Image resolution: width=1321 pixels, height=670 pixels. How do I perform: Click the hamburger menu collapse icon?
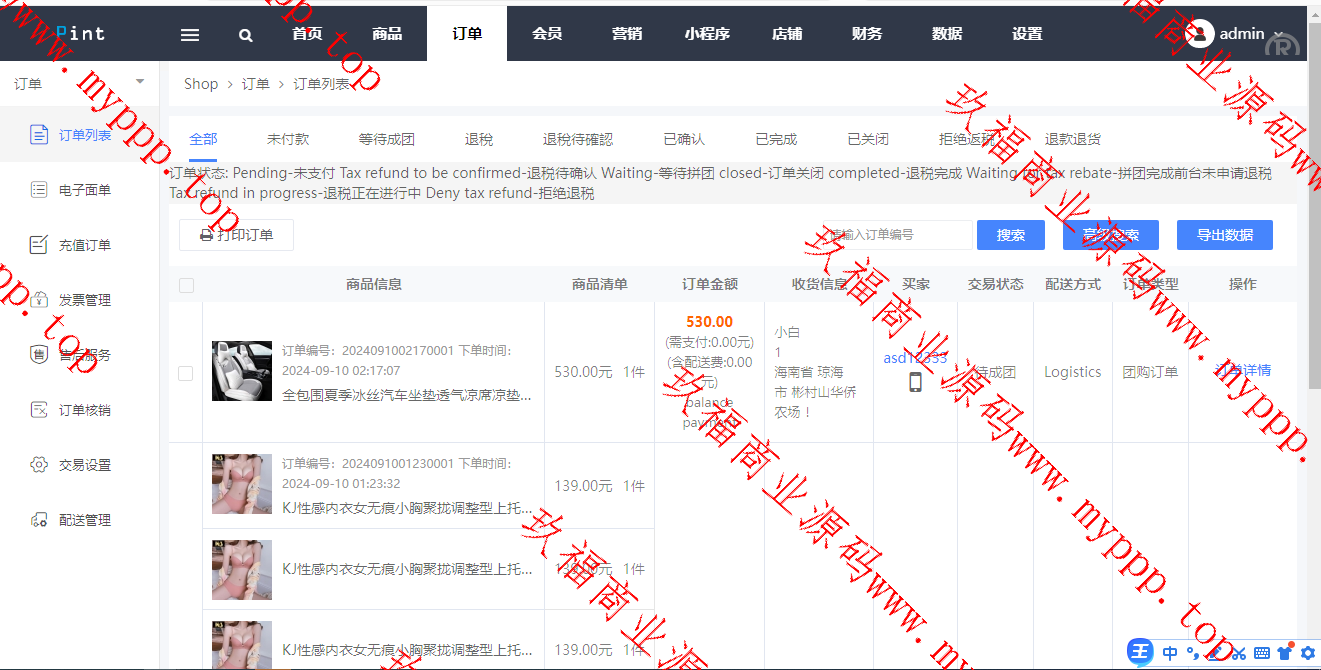click(190, 34)
